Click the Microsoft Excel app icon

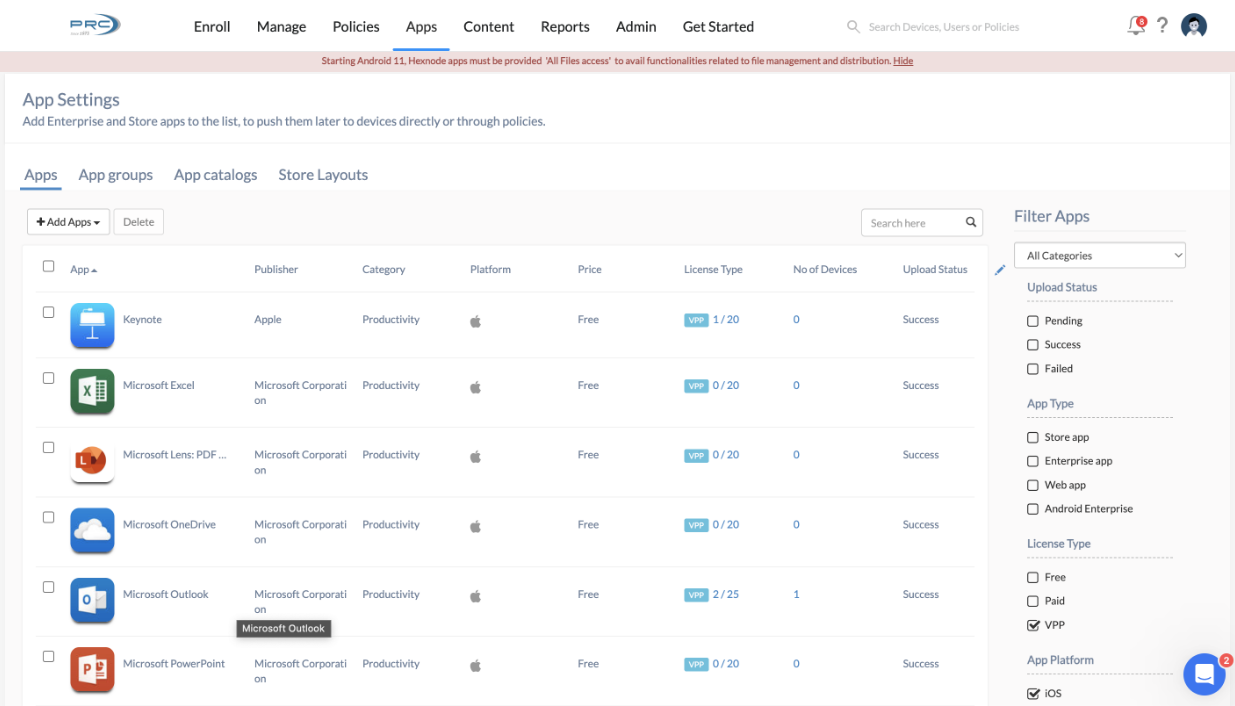92,389
